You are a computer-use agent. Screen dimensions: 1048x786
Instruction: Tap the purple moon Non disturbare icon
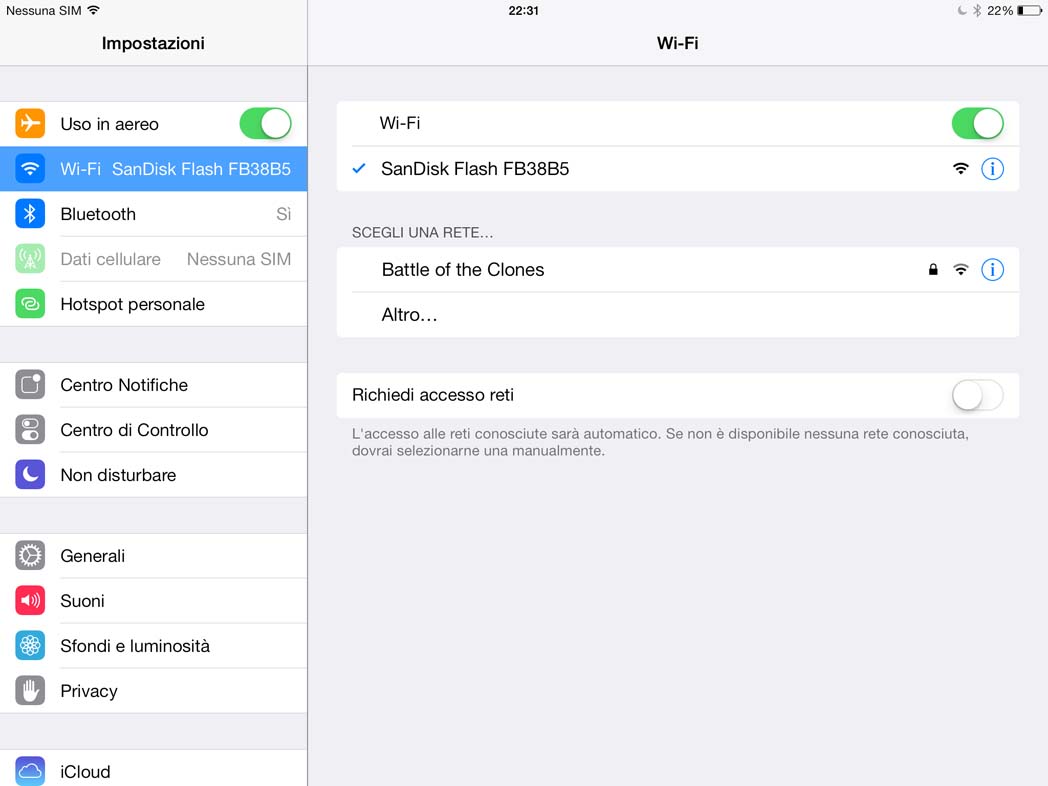[30, 475]
